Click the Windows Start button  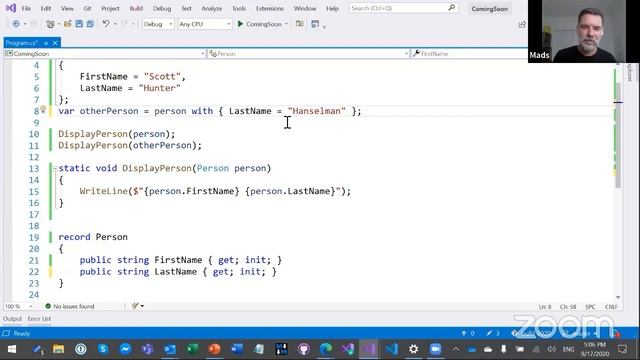pyautogui.click(x=12, y=349)
